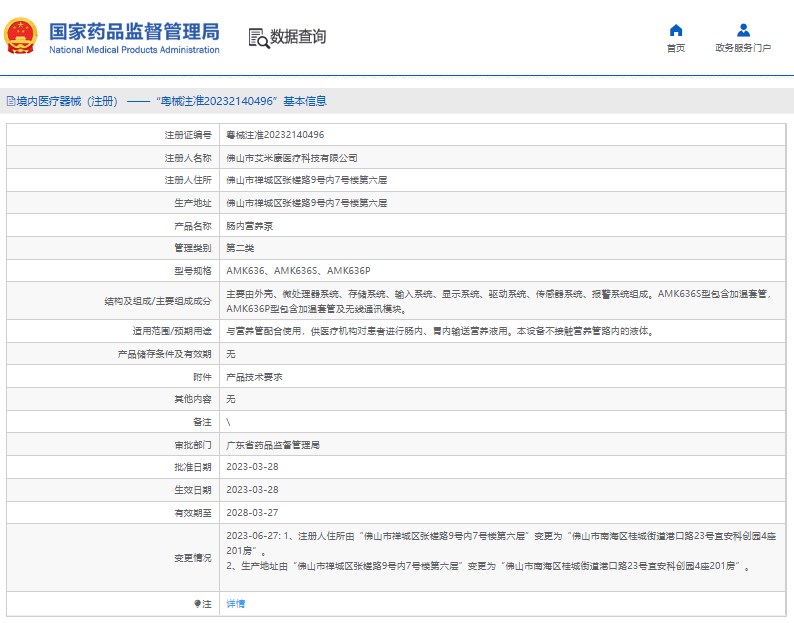The width and height of the screenshot is (794, 623).
Task: Select product name 肠内营养泵
Action: tap(249, 226)
